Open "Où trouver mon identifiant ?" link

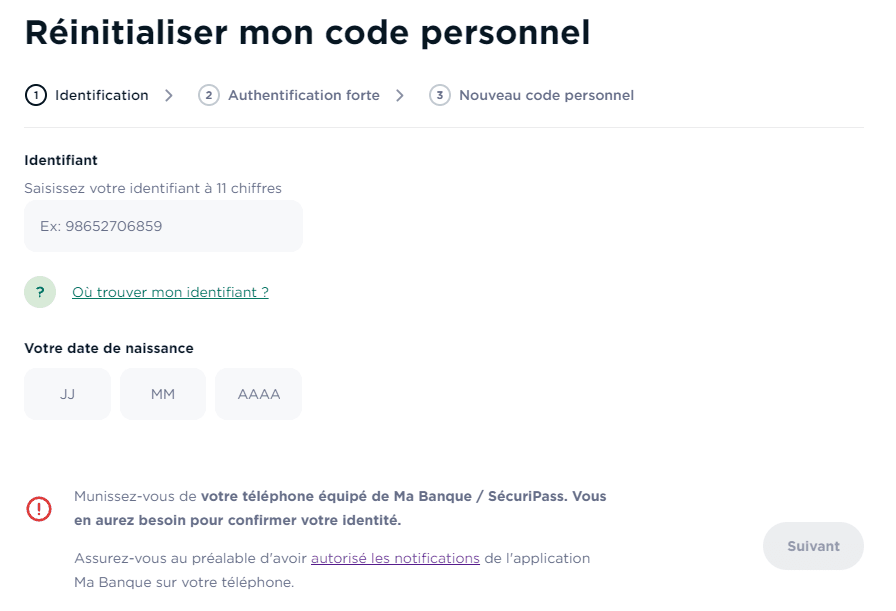pos(170,292)
